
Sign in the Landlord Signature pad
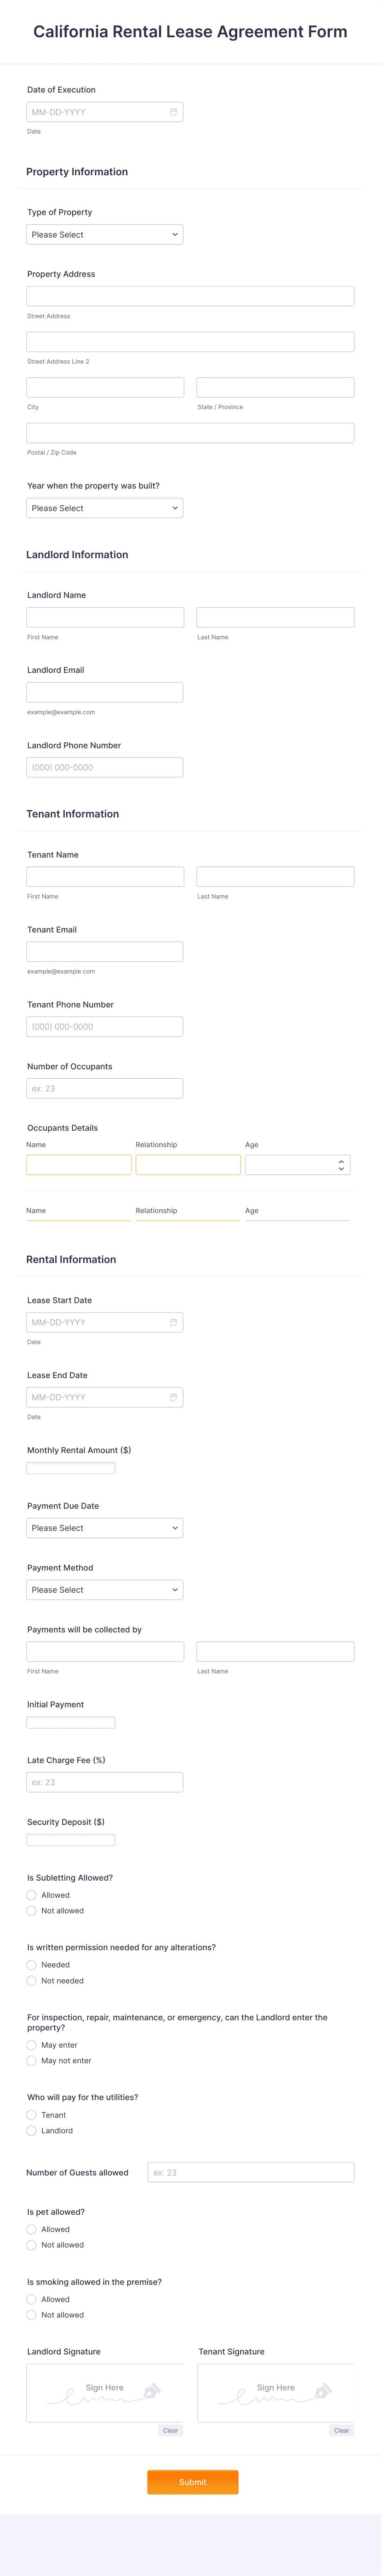click(105, 2393)
